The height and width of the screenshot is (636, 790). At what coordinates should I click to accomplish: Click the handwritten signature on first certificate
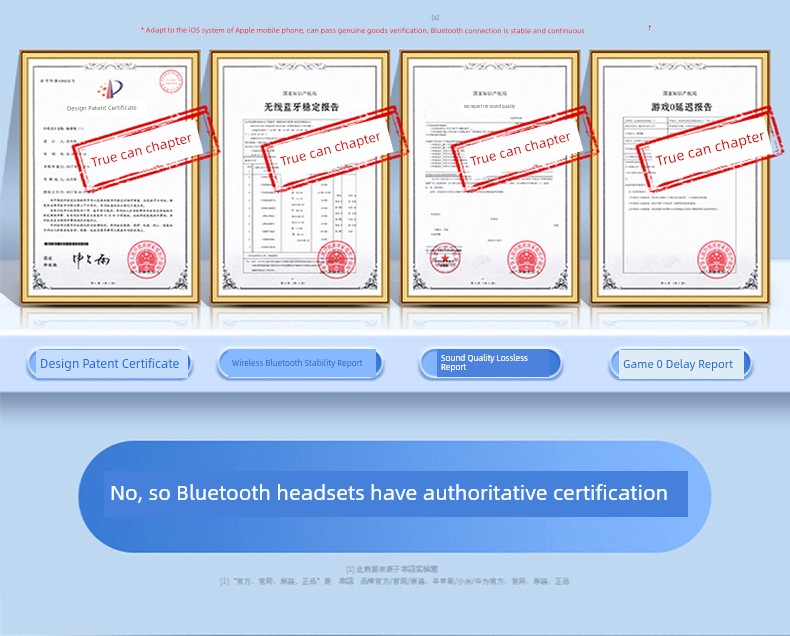click(x=91, y=260)
